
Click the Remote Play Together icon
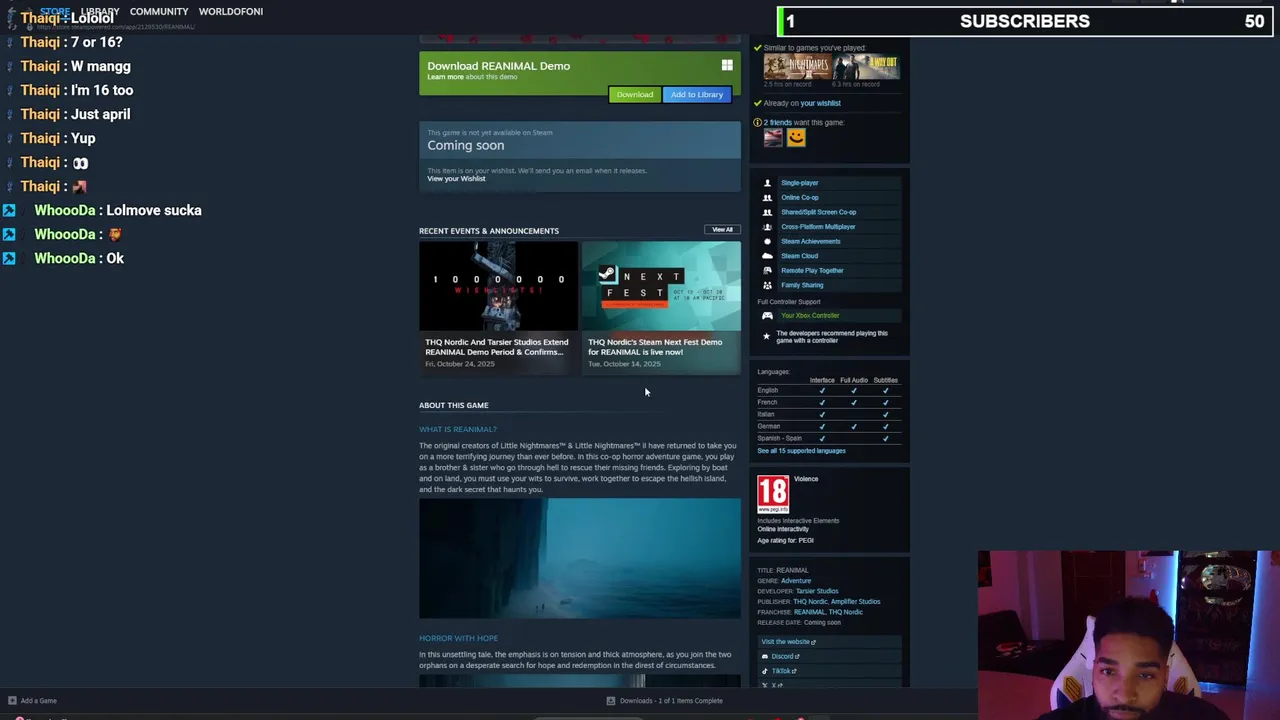tap(767, 271)
